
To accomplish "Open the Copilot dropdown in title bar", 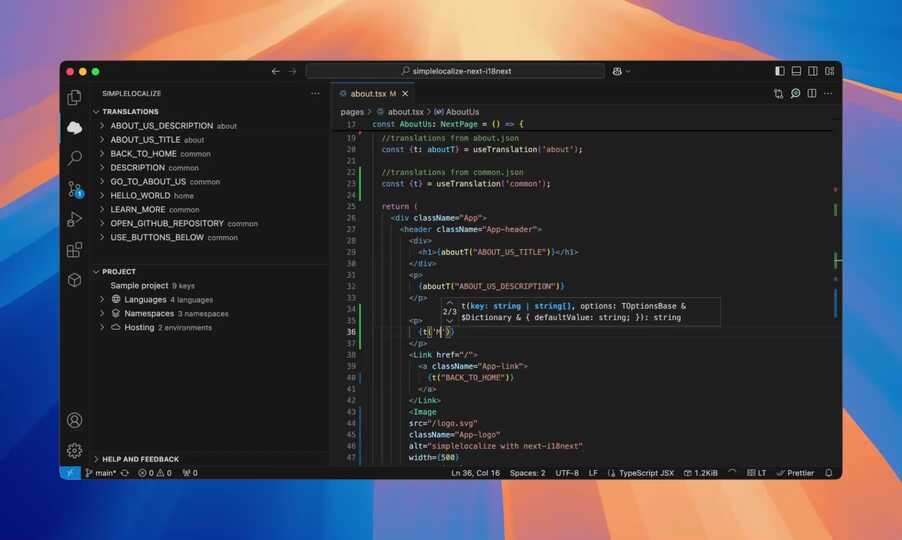I will click(x=621, y=72).
